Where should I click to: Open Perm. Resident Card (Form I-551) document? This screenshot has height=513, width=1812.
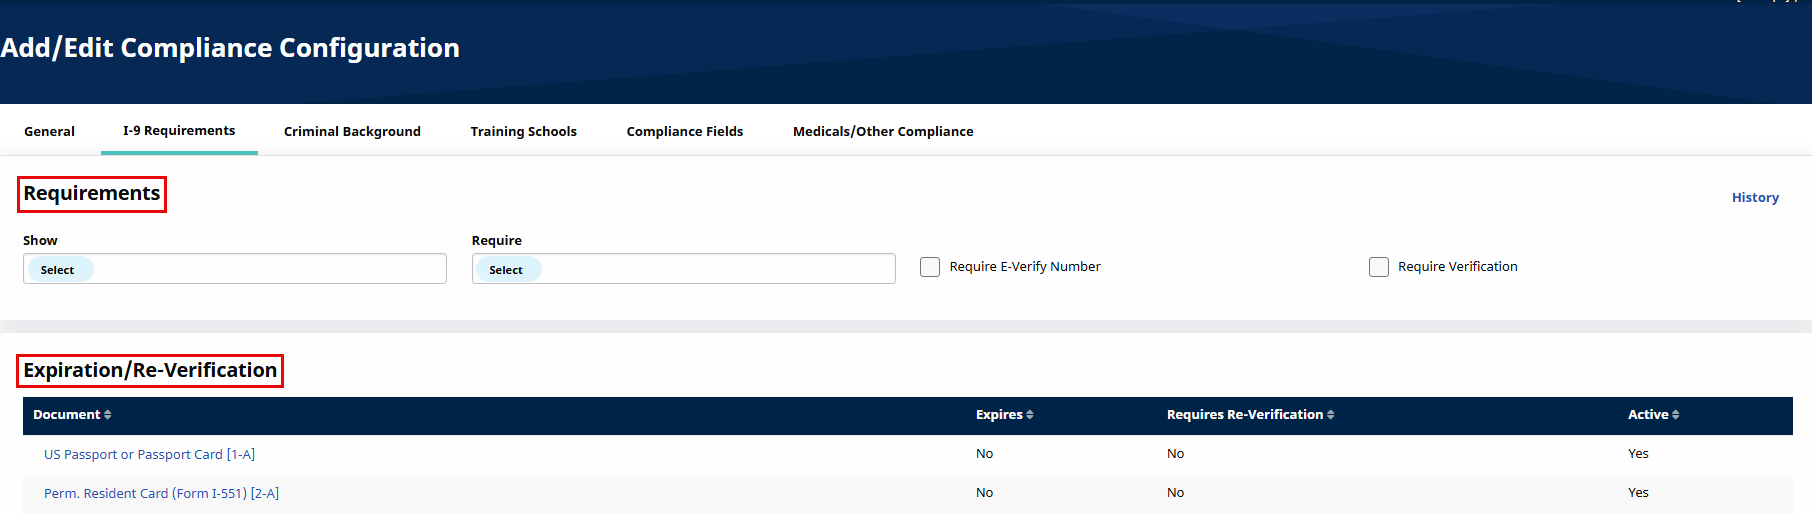(x=161, y=493)
